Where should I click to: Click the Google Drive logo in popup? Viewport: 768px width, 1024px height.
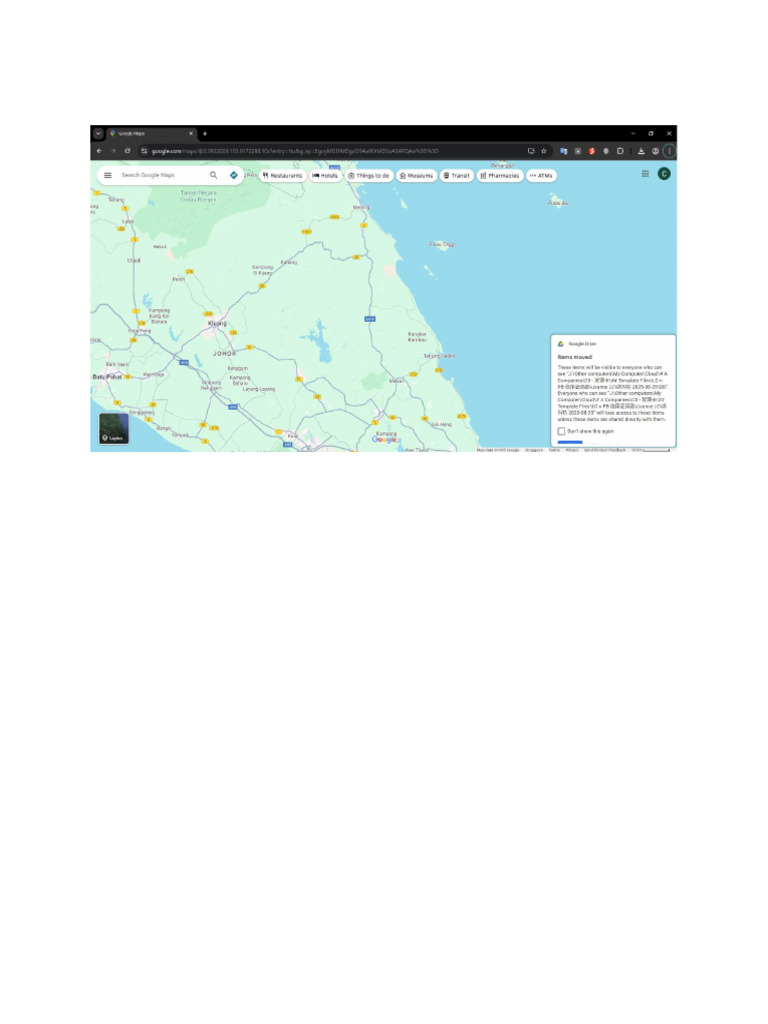(560, 344)
